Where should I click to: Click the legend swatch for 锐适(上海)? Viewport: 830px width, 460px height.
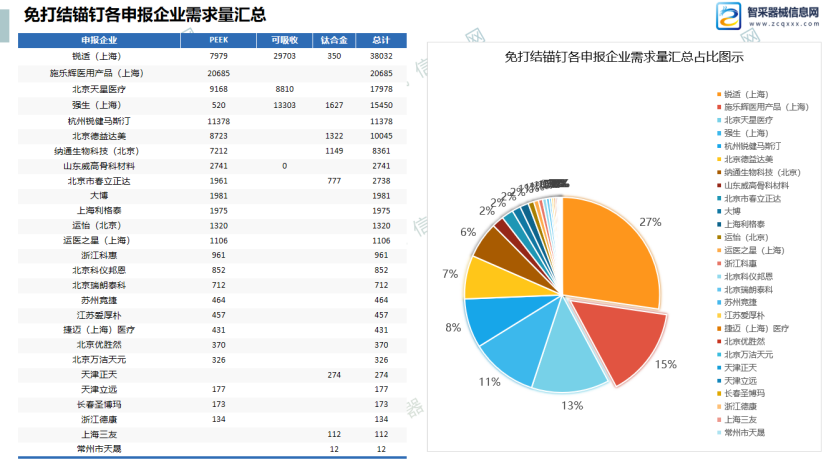pos(719,94)
